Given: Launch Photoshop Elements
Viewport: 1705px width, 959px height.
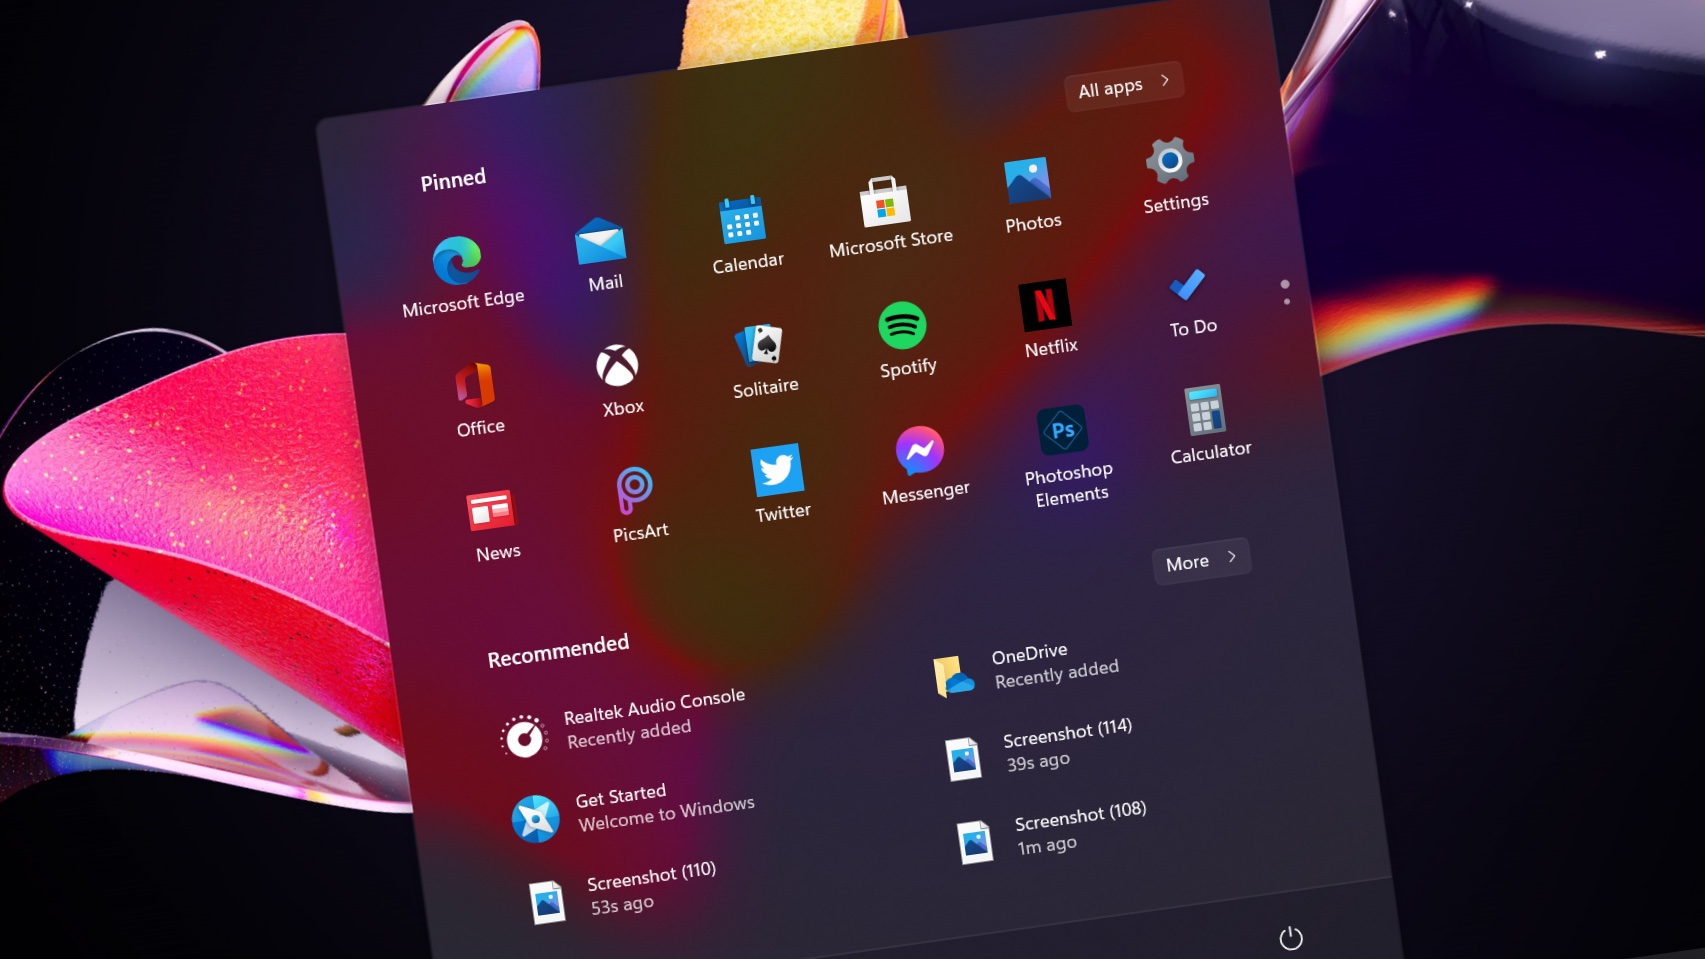Looking at the screenshot, I should tap(1062, 431).
